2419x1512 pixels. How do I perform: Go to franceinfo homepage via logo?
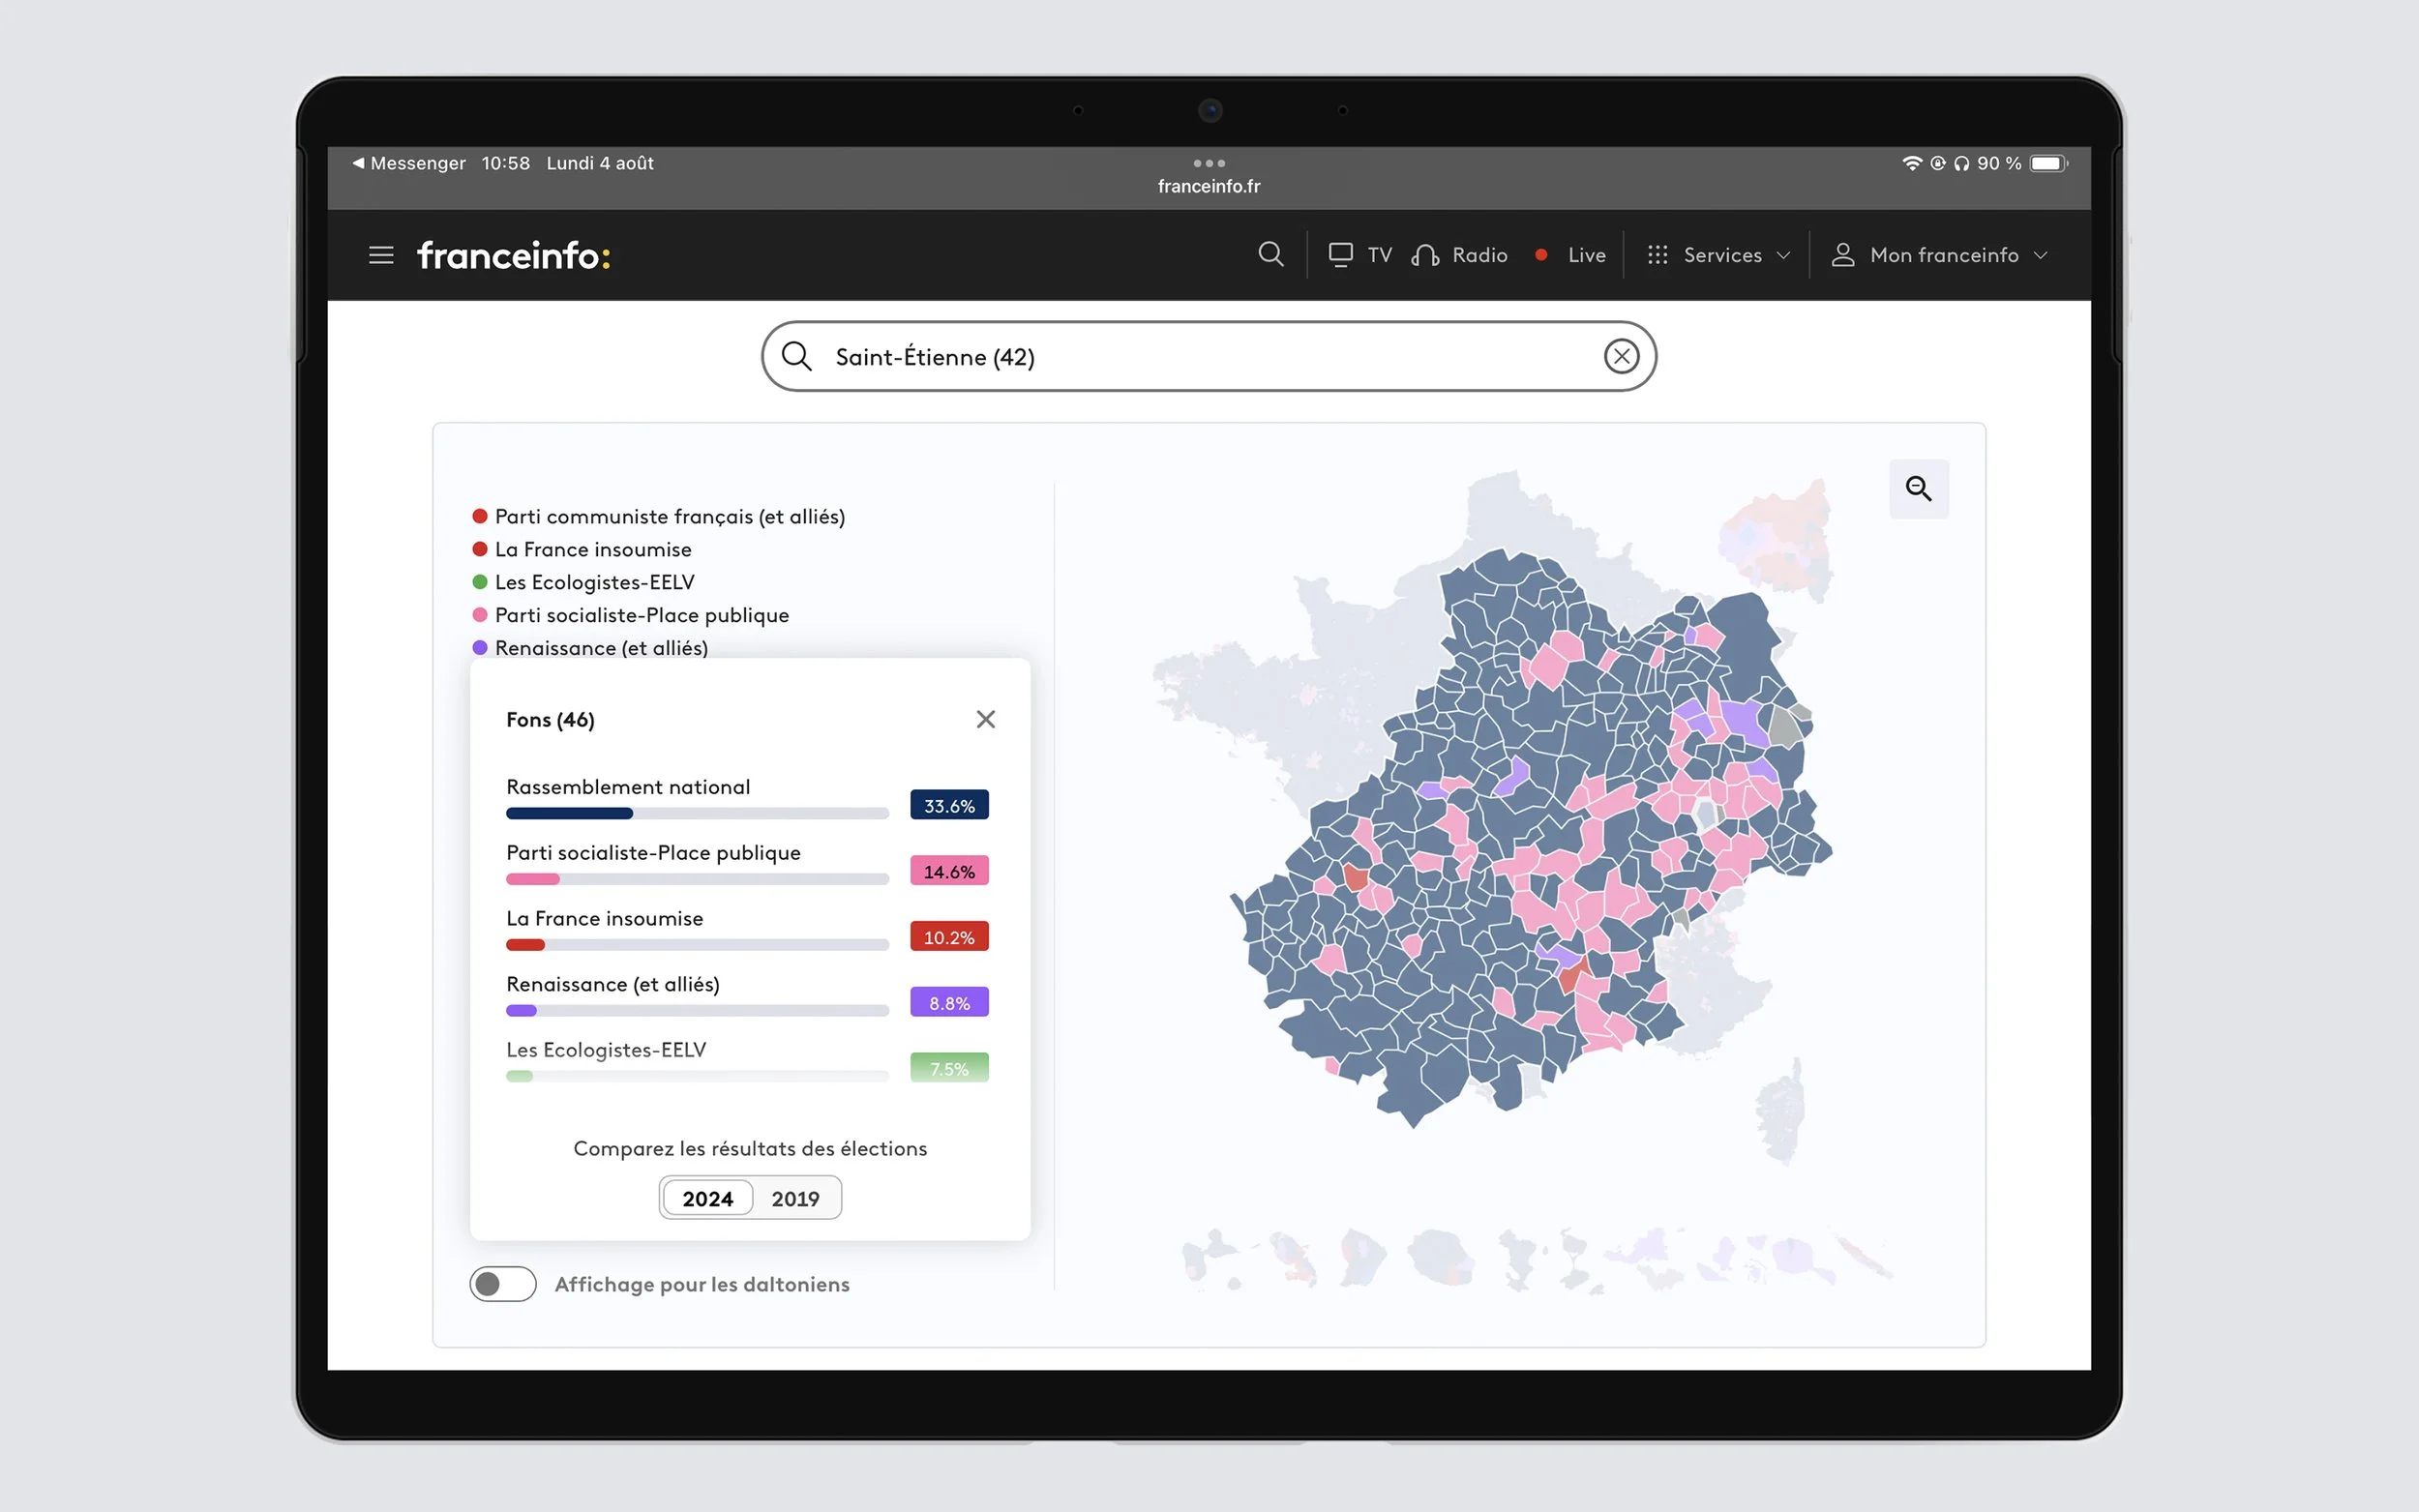coord(513,255)
